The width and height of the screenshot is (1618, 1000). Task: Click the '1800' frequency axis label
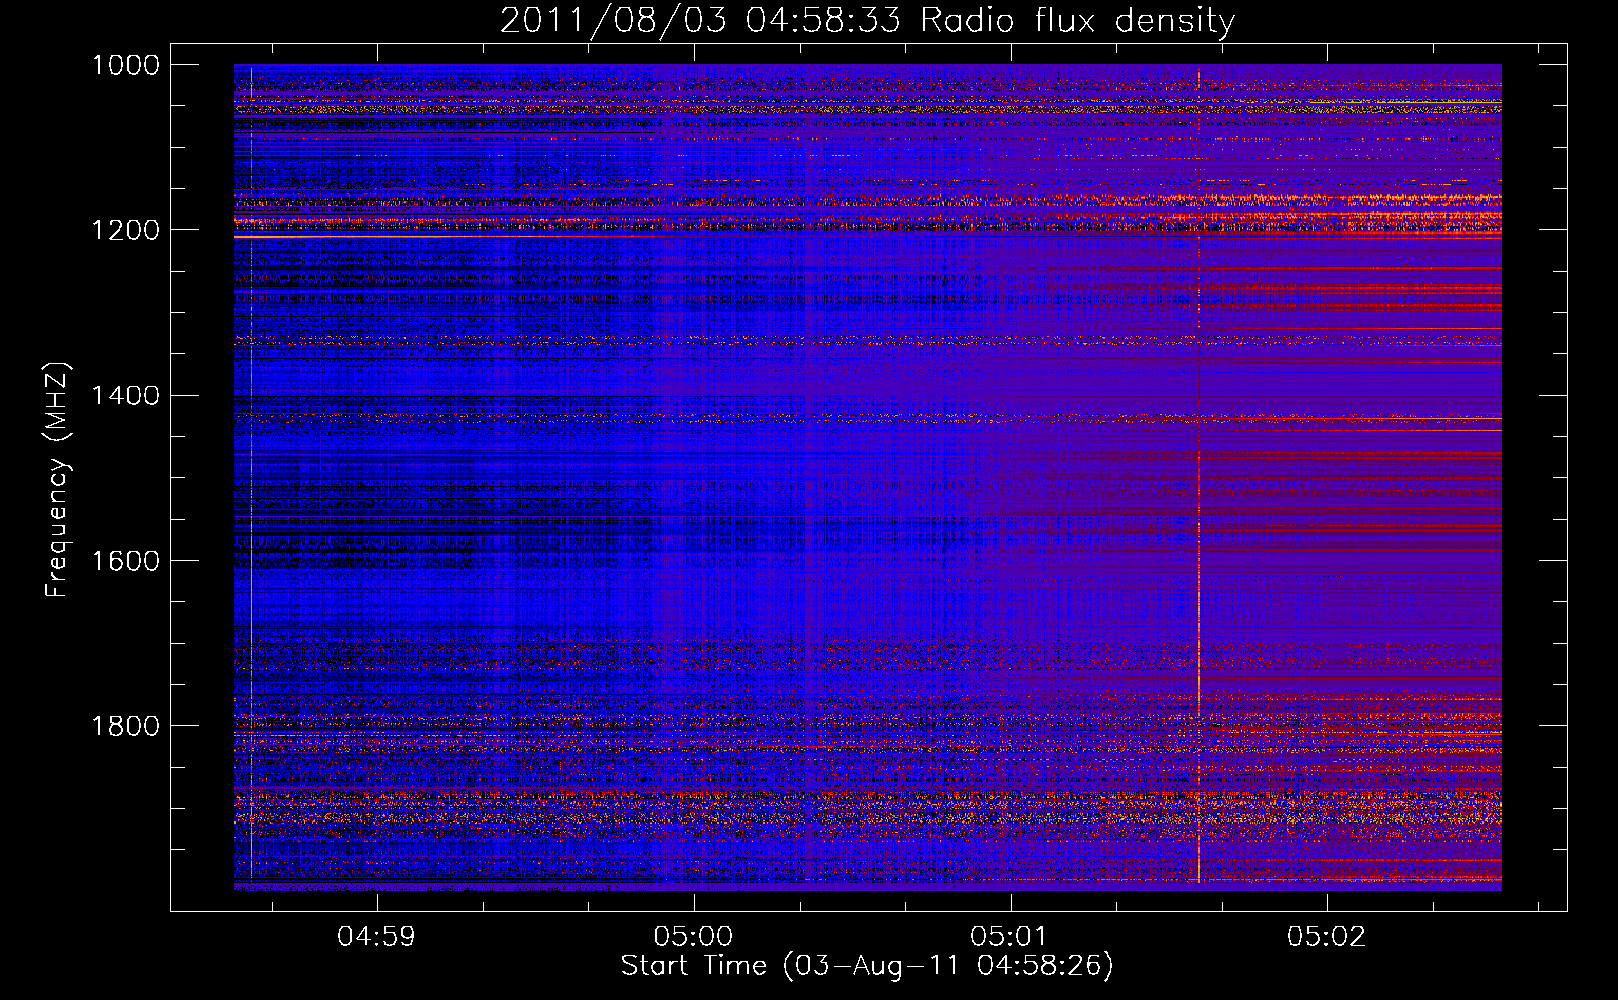pyautogui.click(x=126, y=726)
